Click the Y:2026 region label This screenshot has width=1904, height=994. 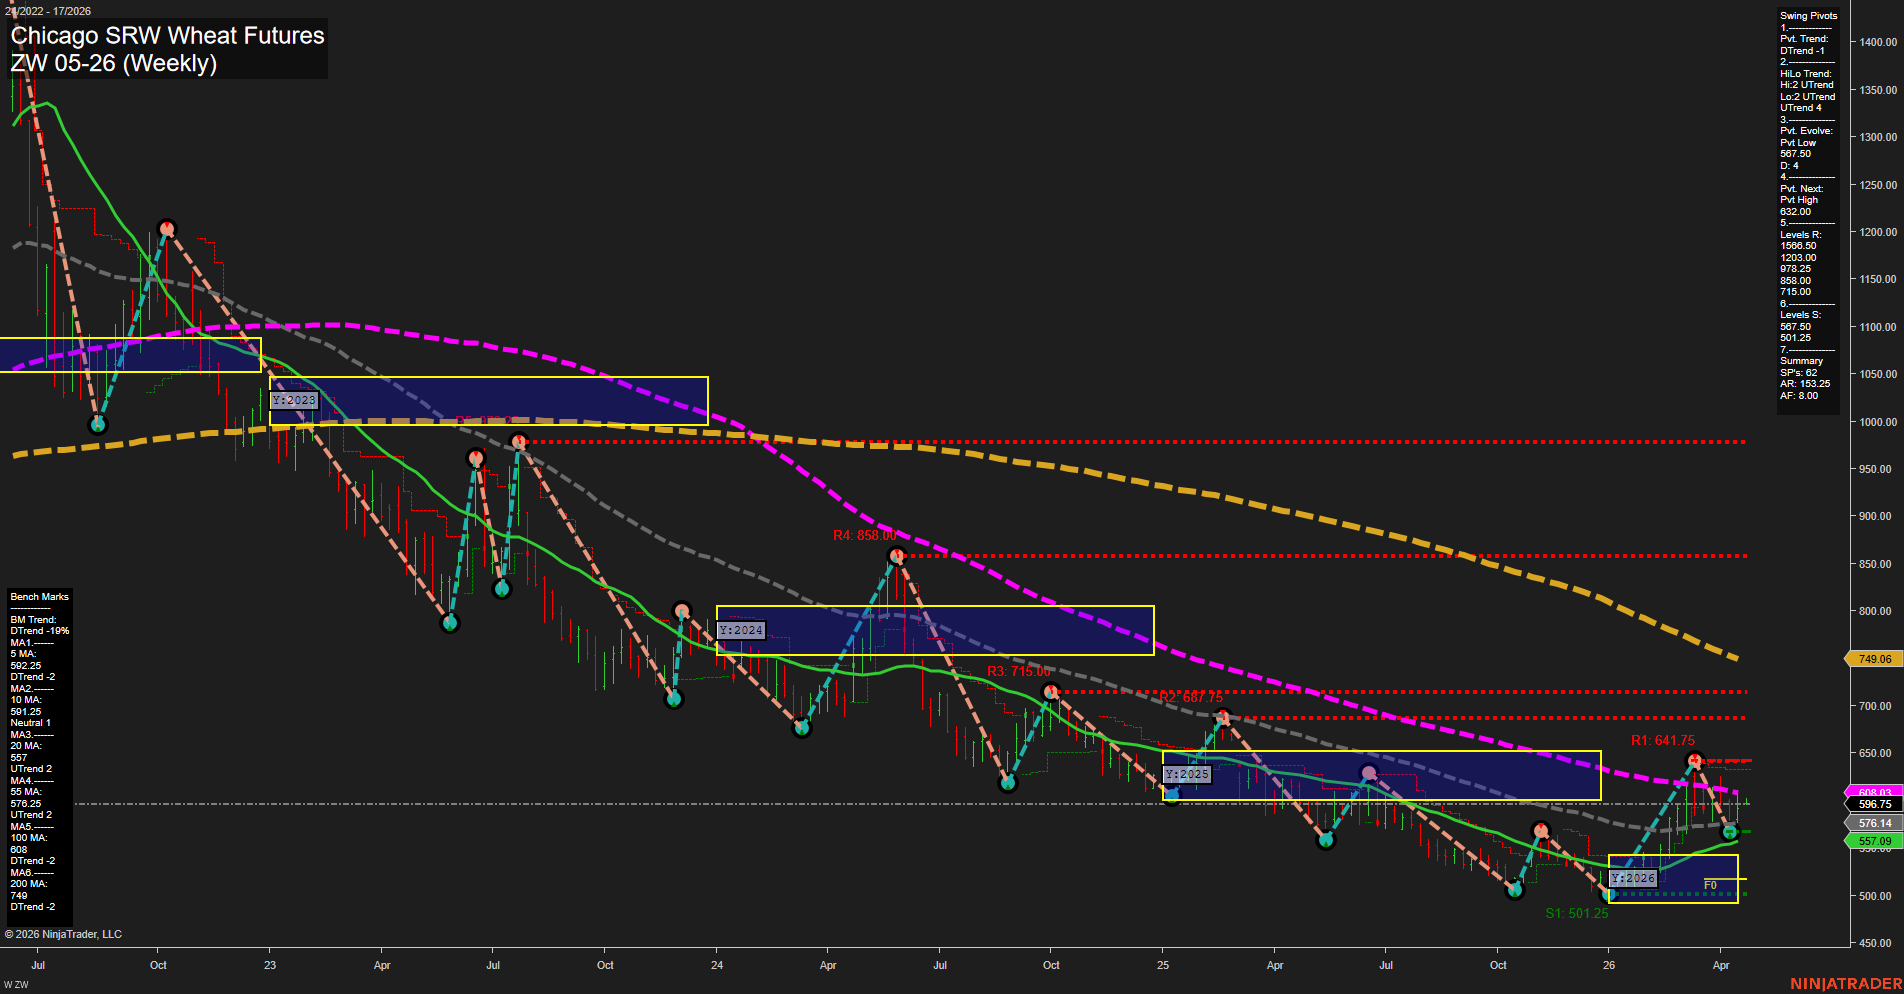click(x=1634, y=876)
